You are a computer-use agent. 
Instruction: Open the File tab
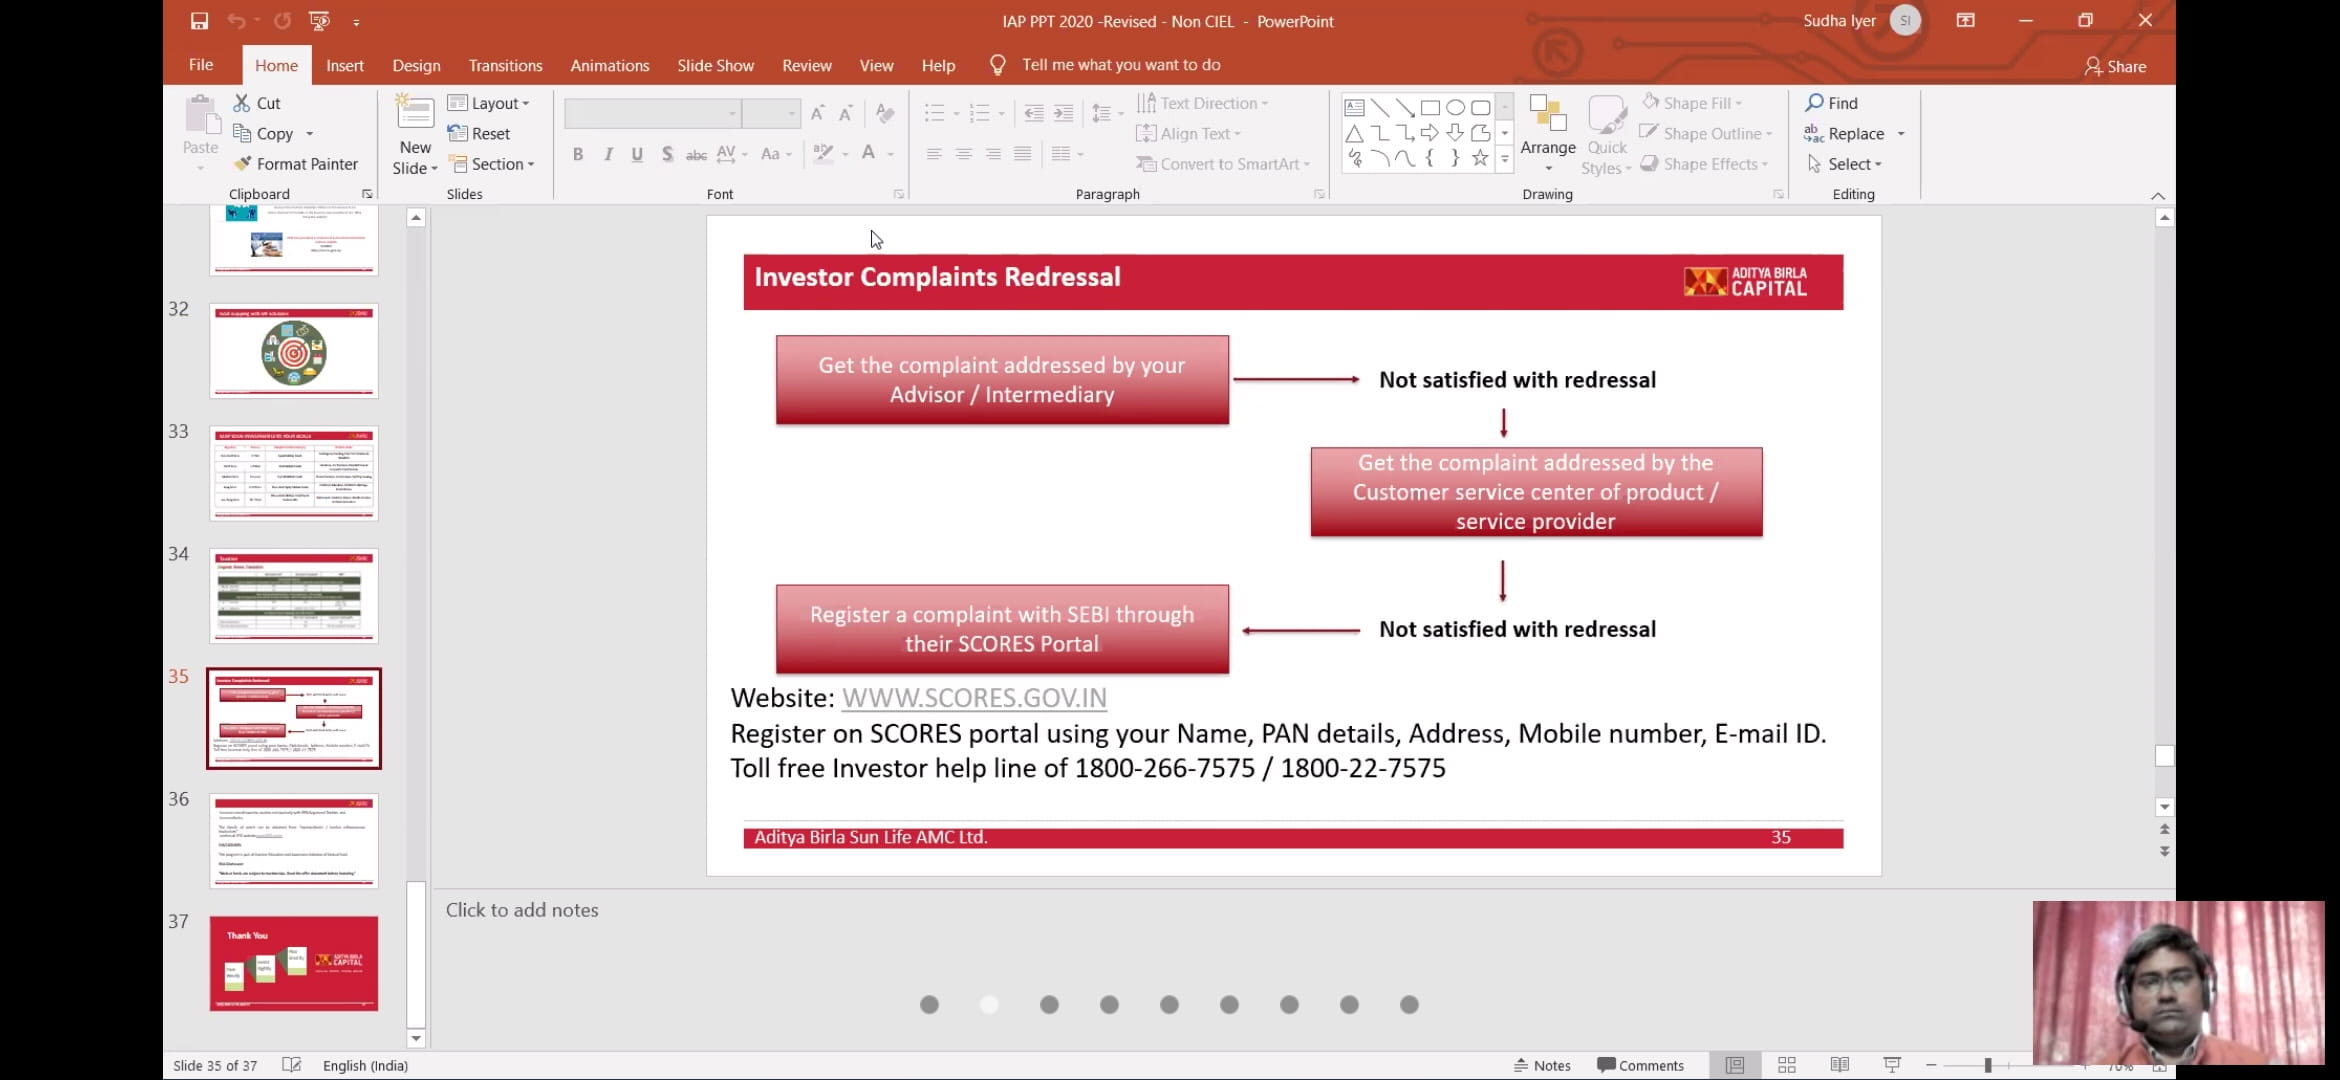pyautogui.click(x=201, y=65)
